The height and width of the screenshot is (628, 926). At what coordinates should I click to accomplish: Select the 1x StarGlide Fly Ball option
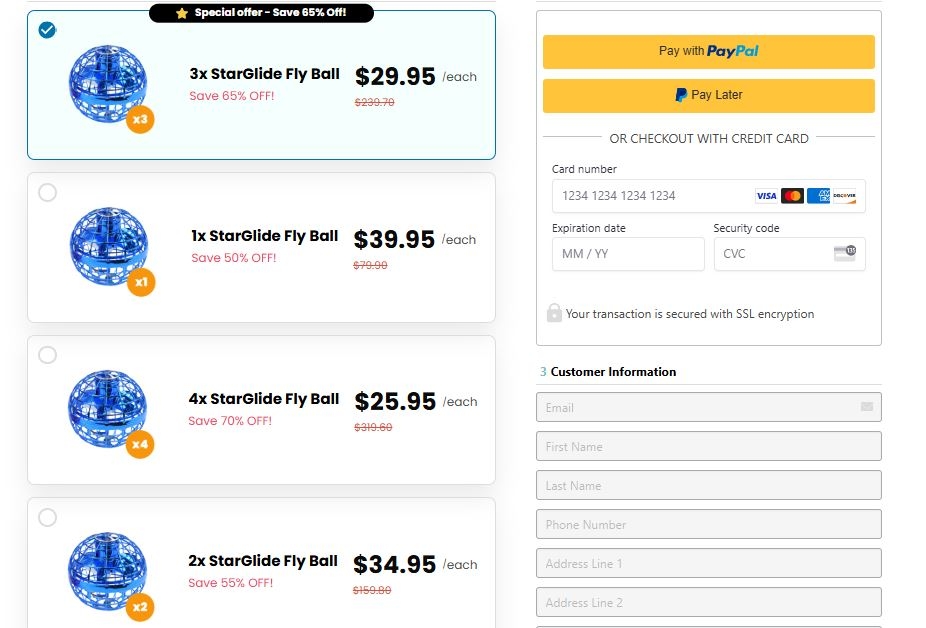pyautogui.click(x=48, y=192)
